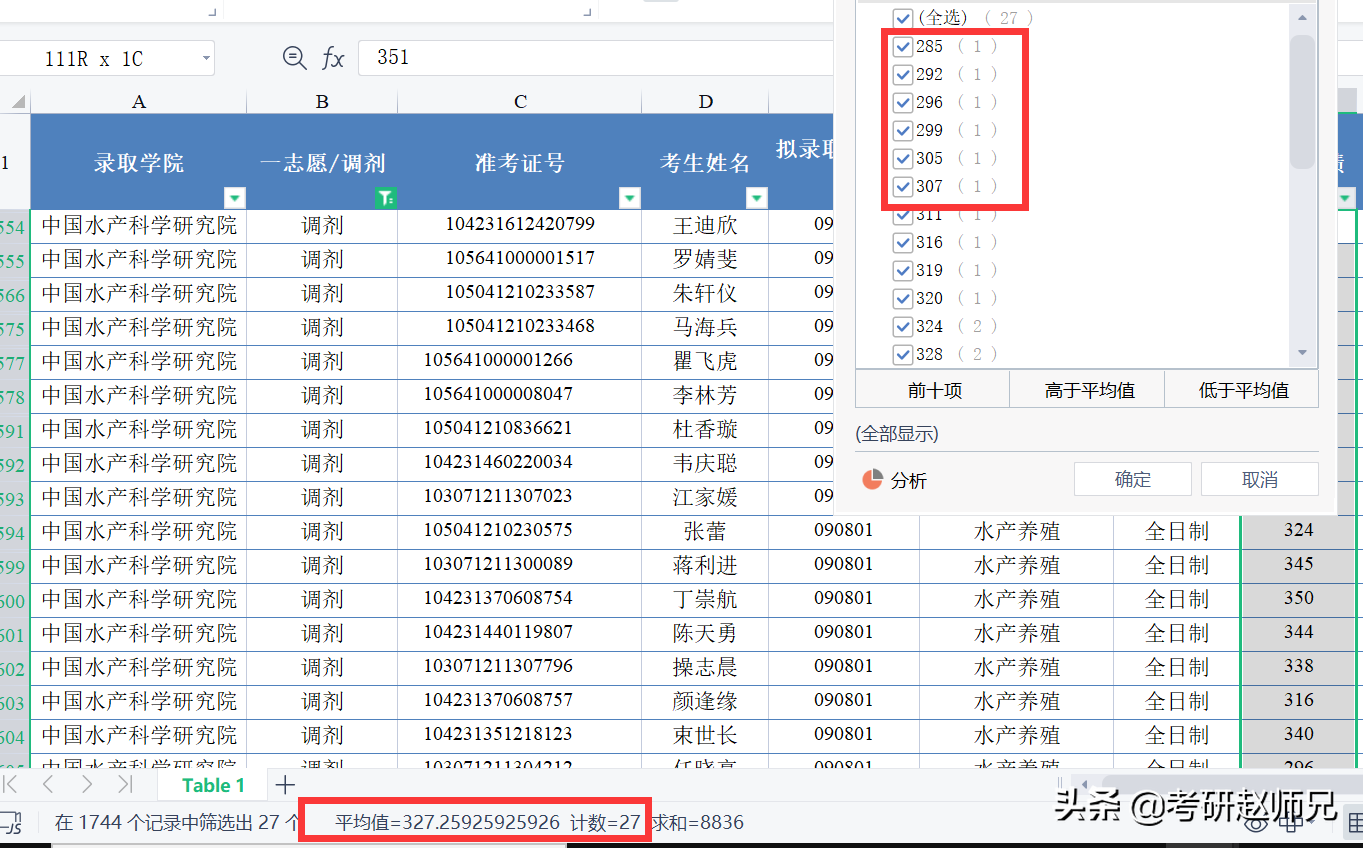Viewport: 1363px width, 848px height.
Task: Open the filter dropdown on 考生姓名 column
Action: tap(757, 197)
